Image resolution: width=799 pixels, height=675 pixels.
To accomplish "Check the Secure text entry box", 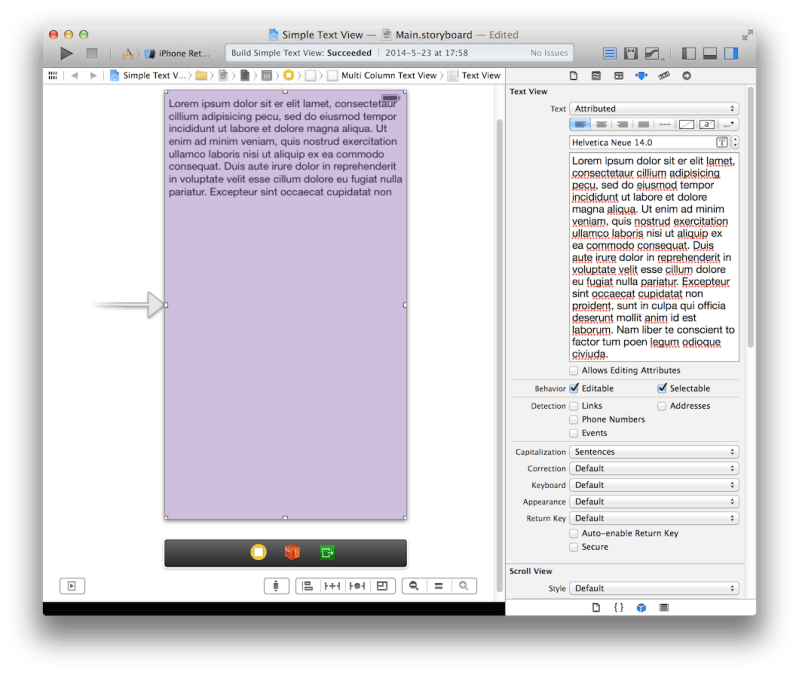I will click(574, 547).
